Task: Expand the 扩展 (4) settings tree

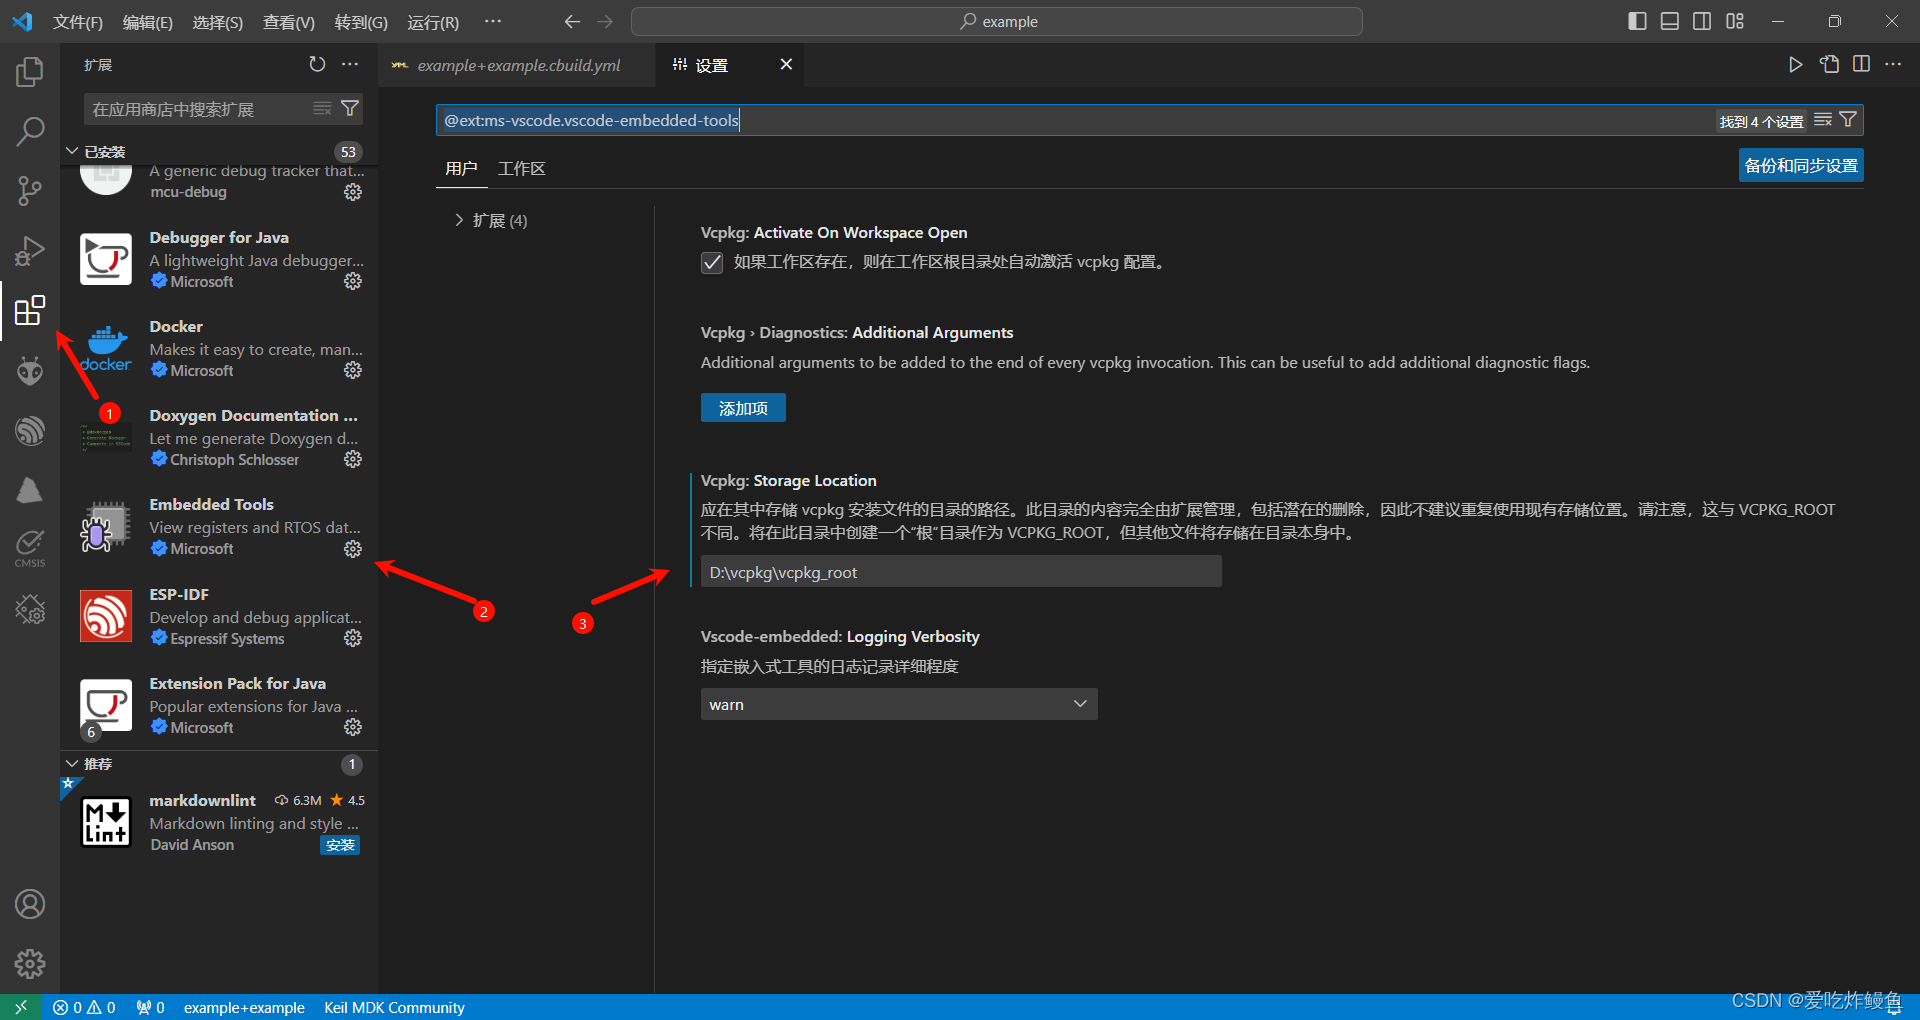Action: (x=490, y=220)
